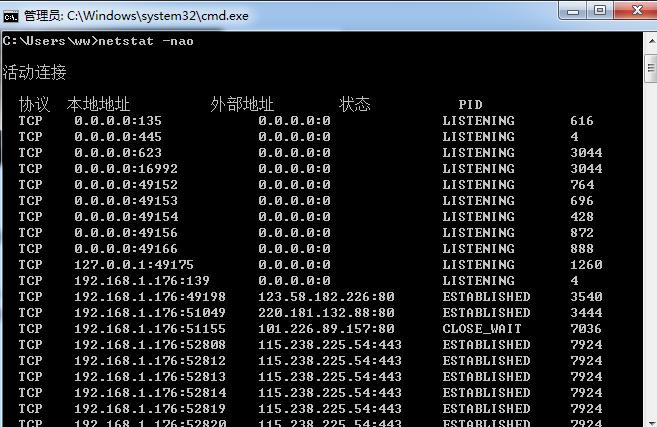Viewport: 657px width, 427px height.
Task: Click the 本地地址 column header
Action: [98, 105]
